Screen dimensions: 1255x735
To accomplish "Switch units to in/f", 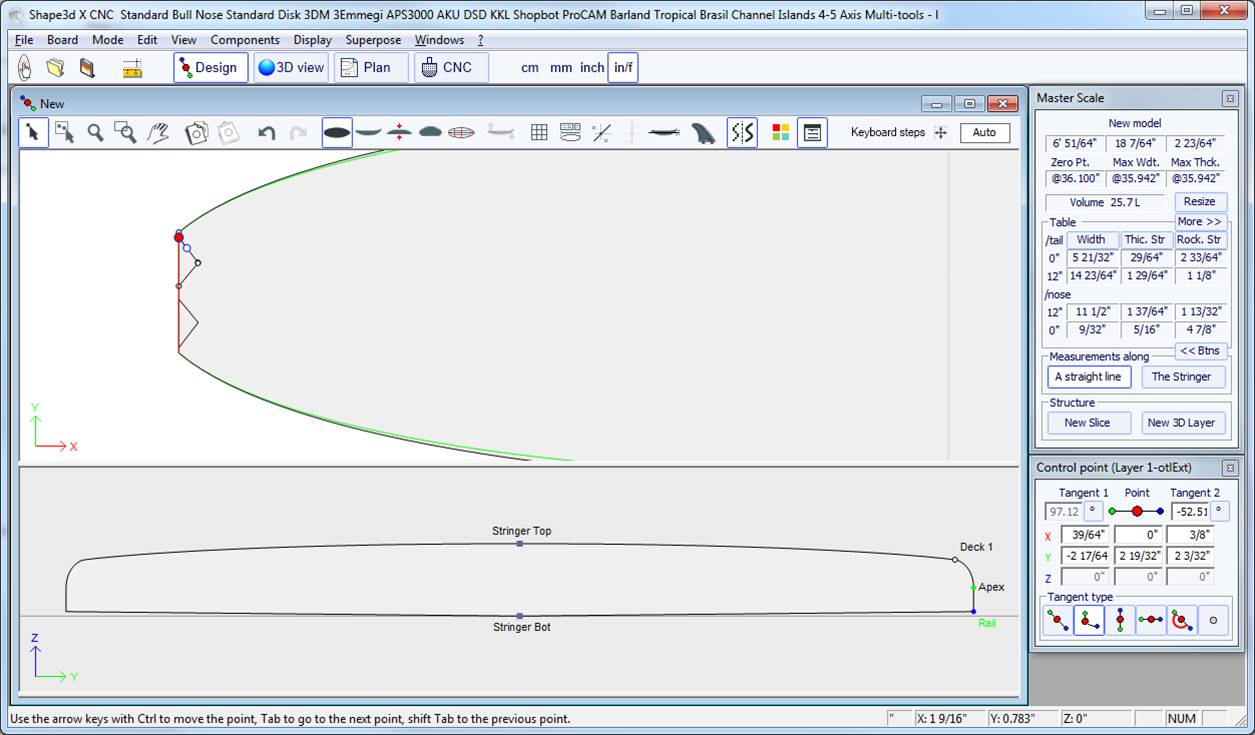I will (623, 68).
